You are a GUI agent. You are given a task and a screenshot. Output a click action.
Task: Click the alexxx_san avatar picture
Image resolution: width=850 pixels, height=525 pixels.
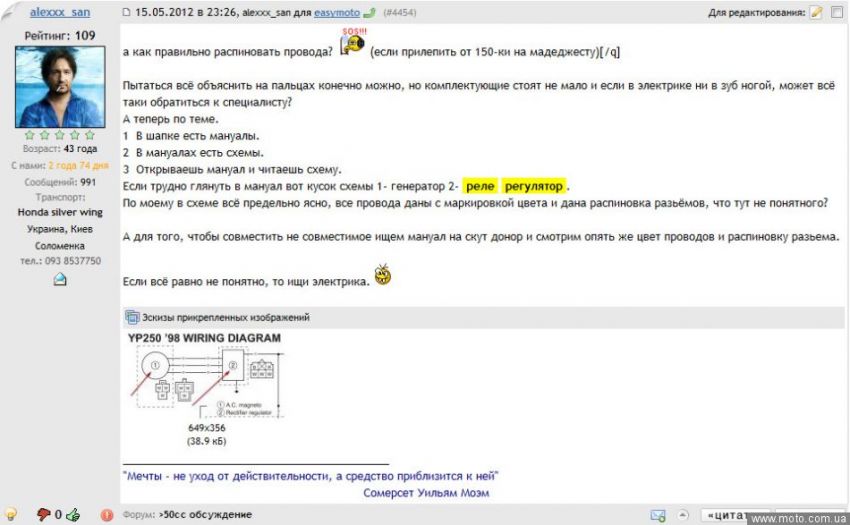pos(60,85)
